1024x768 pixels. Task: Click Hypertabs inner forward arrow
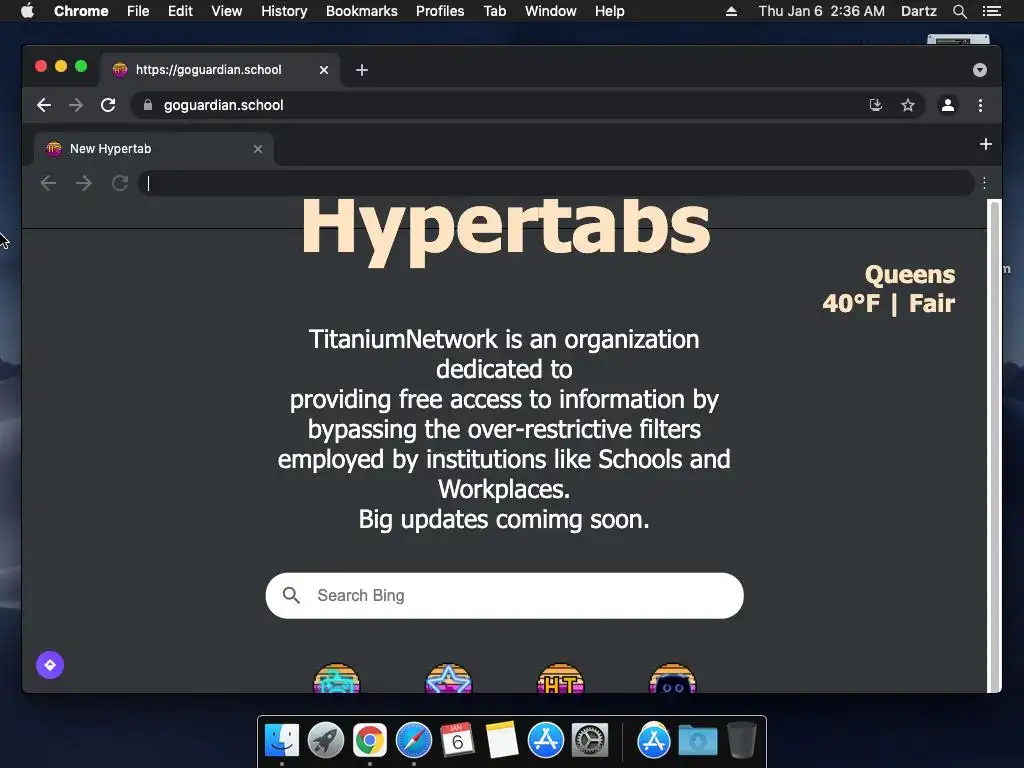(84, 183)
